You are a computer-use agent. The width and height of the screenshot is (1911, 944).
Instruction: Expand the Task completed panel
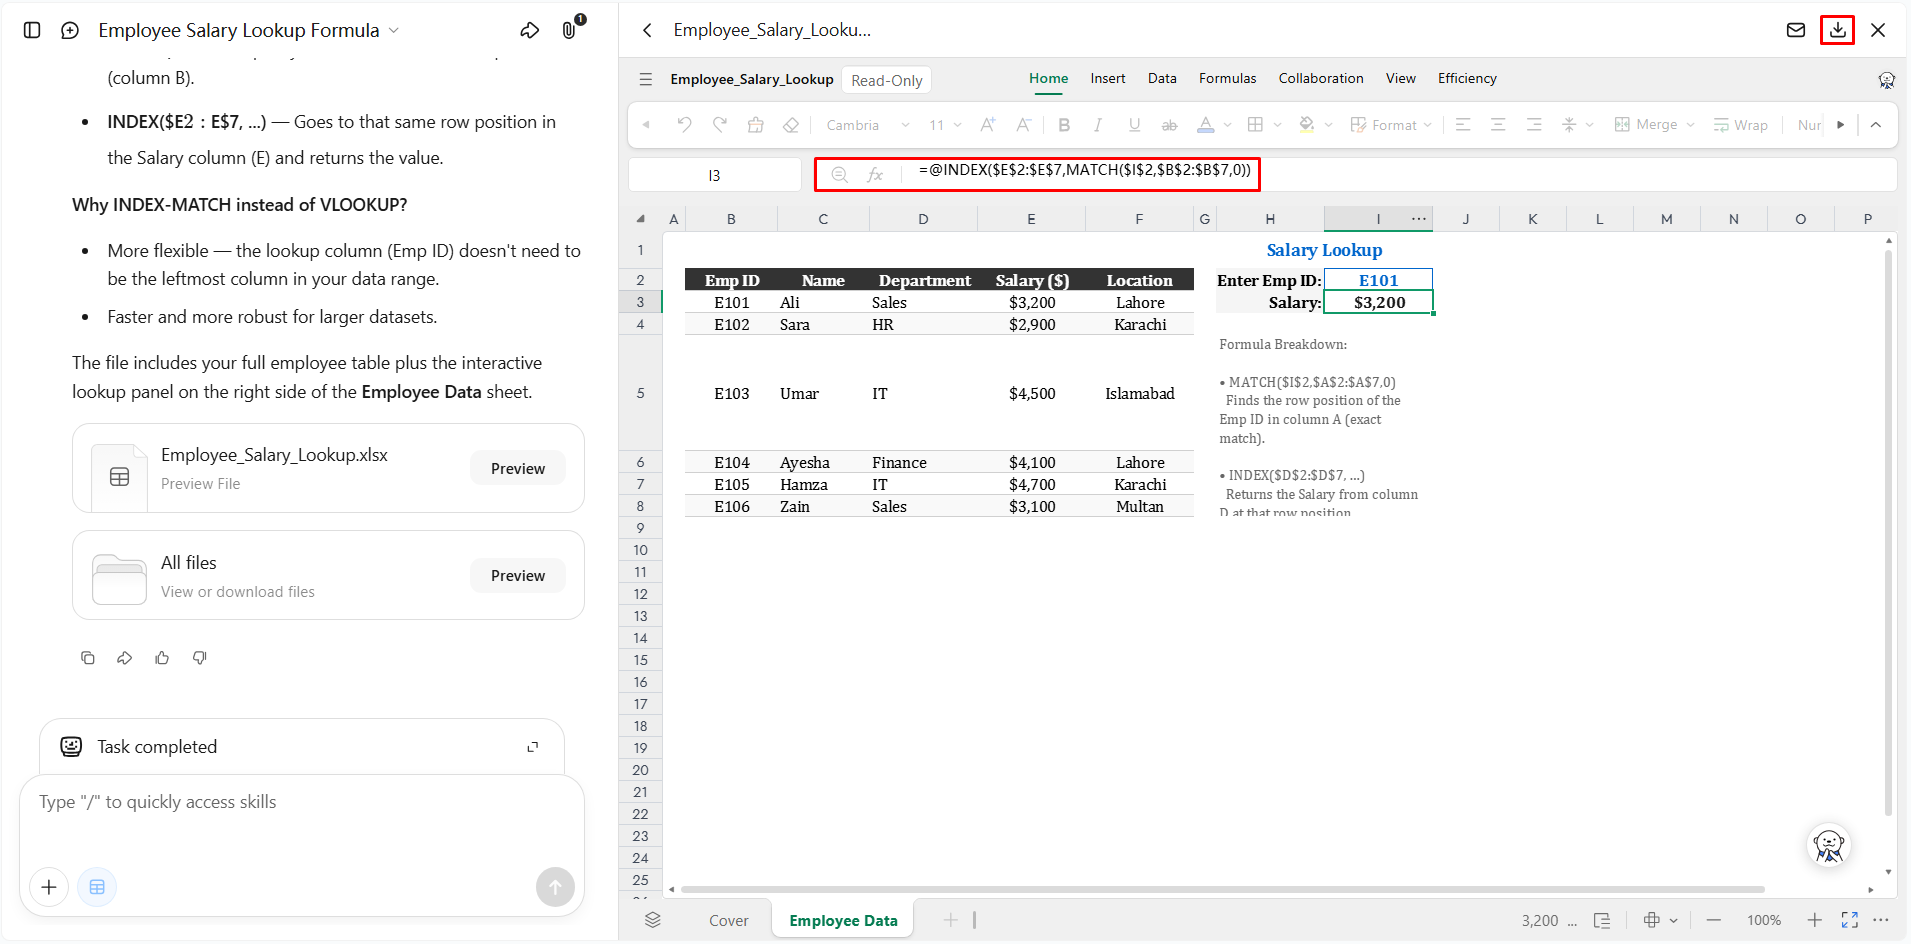point(533,747)
